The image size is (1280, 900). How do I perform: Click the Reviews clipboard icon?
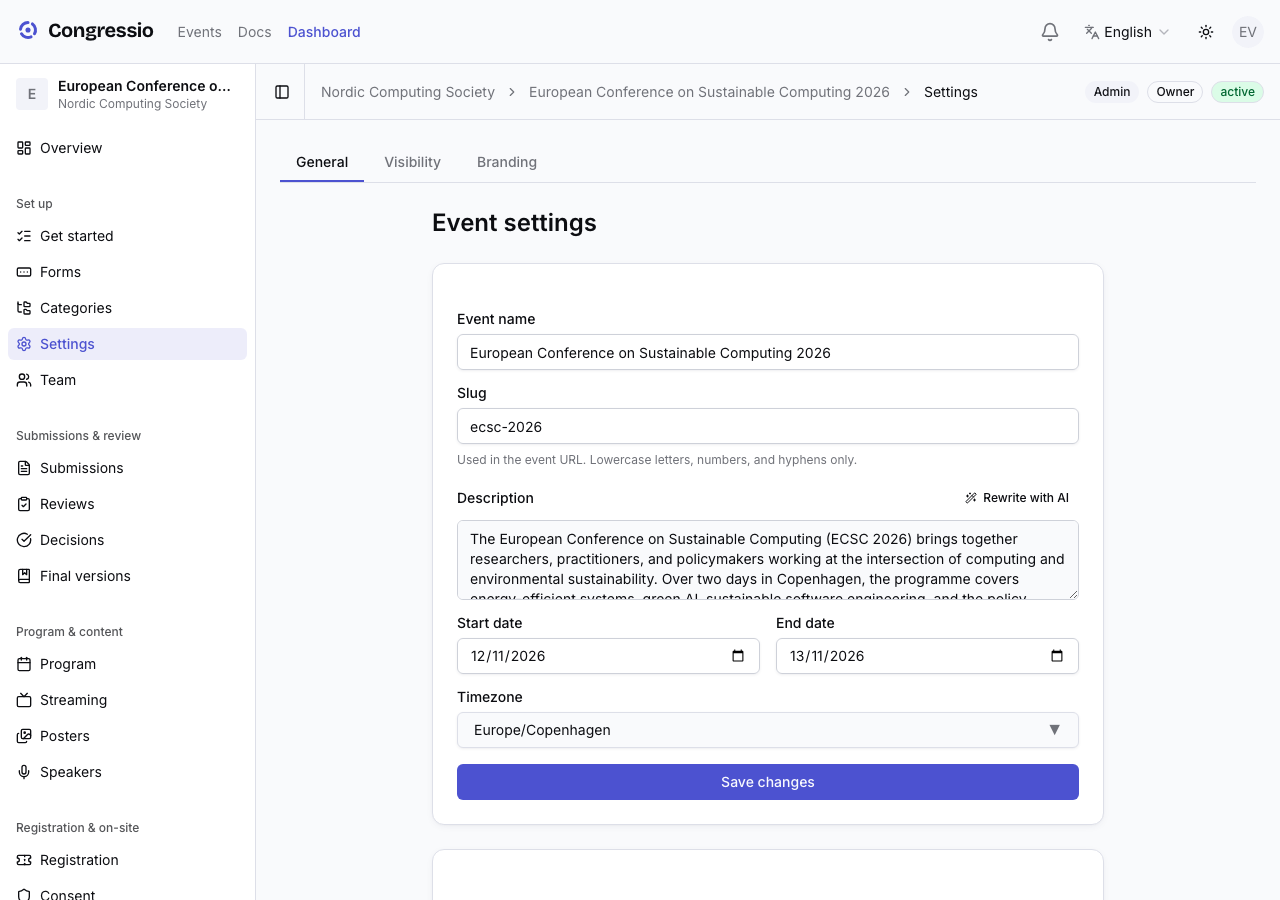[24, 504]
